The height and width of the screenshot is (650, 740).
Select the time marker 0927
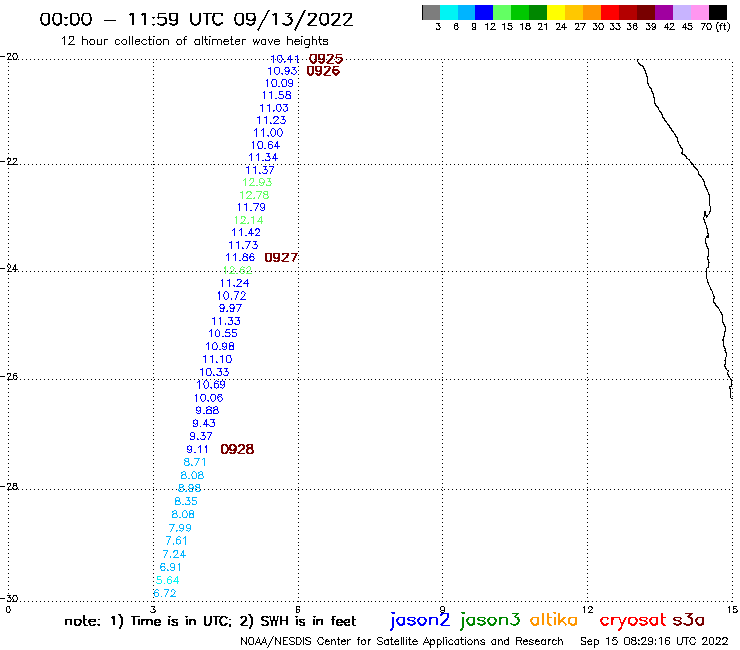(281, 257)
